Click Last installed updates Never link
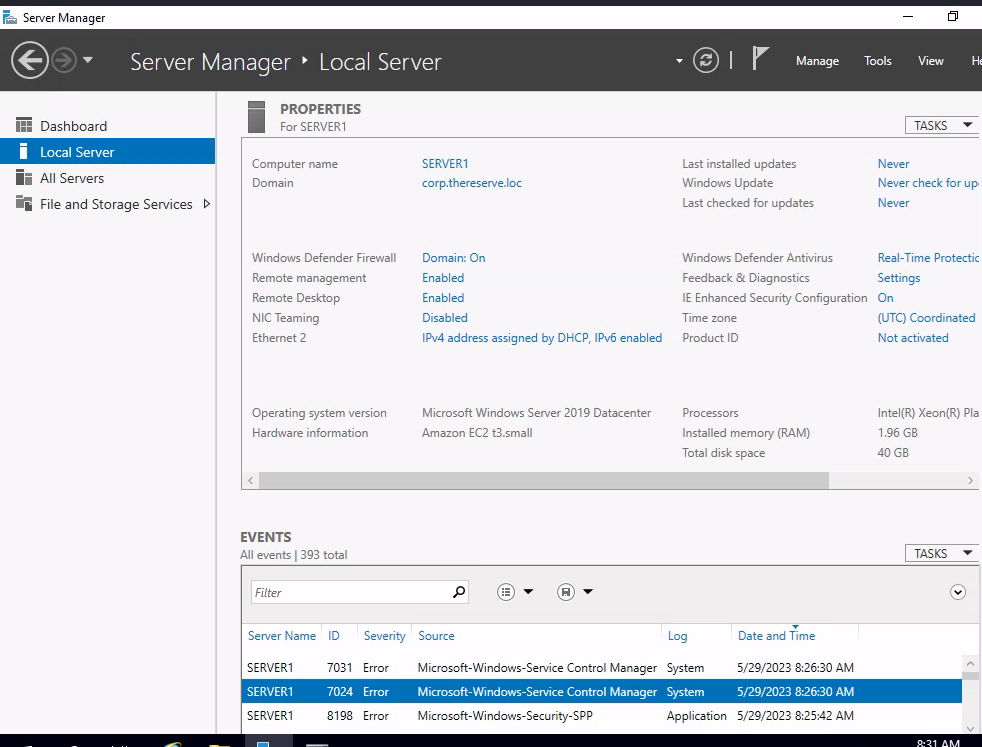 click(893, 163)
